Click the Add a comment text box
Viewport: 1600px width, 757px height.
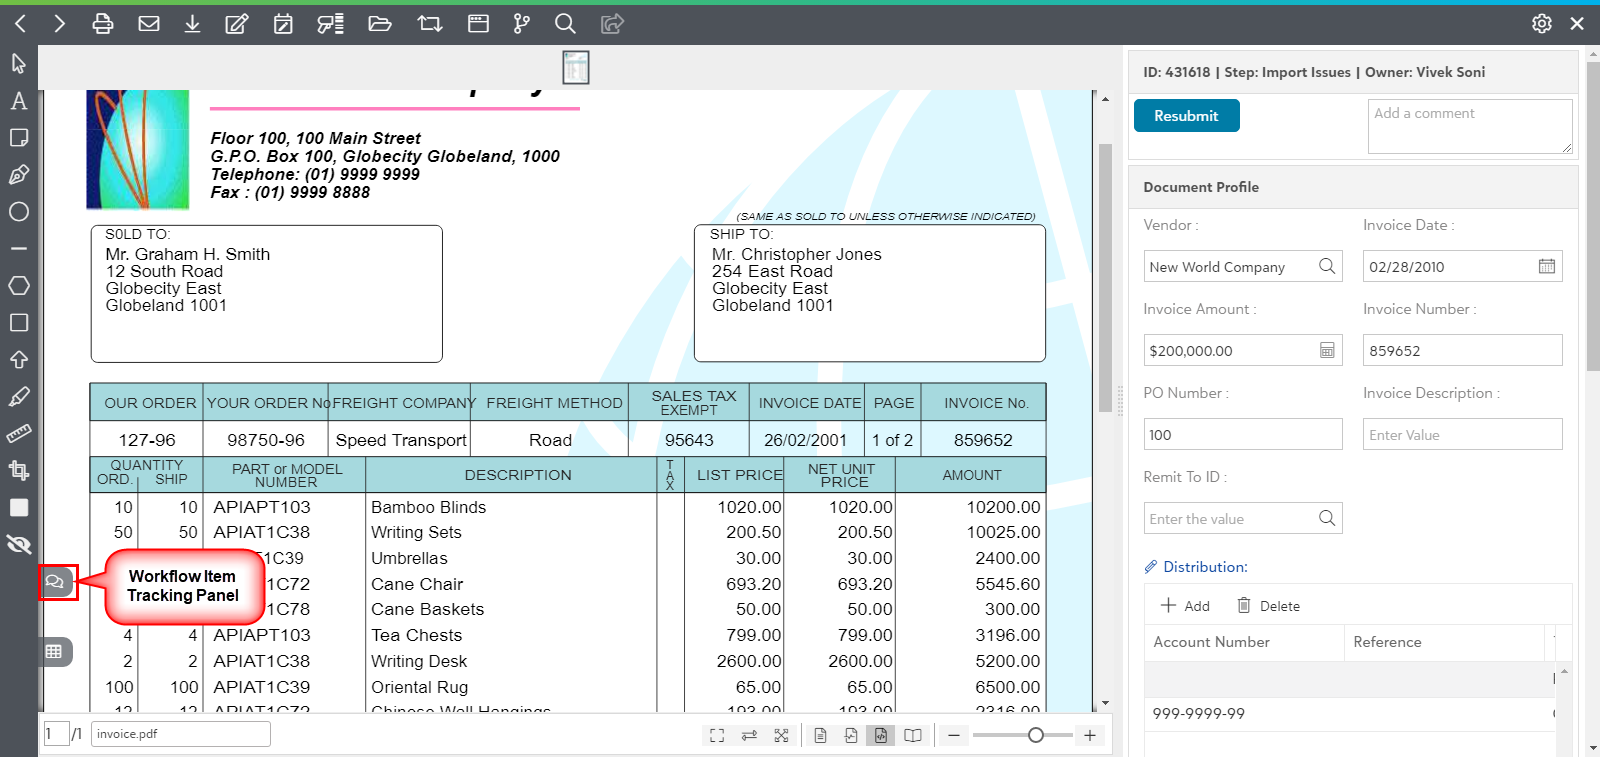click(x=1468, y=126)
